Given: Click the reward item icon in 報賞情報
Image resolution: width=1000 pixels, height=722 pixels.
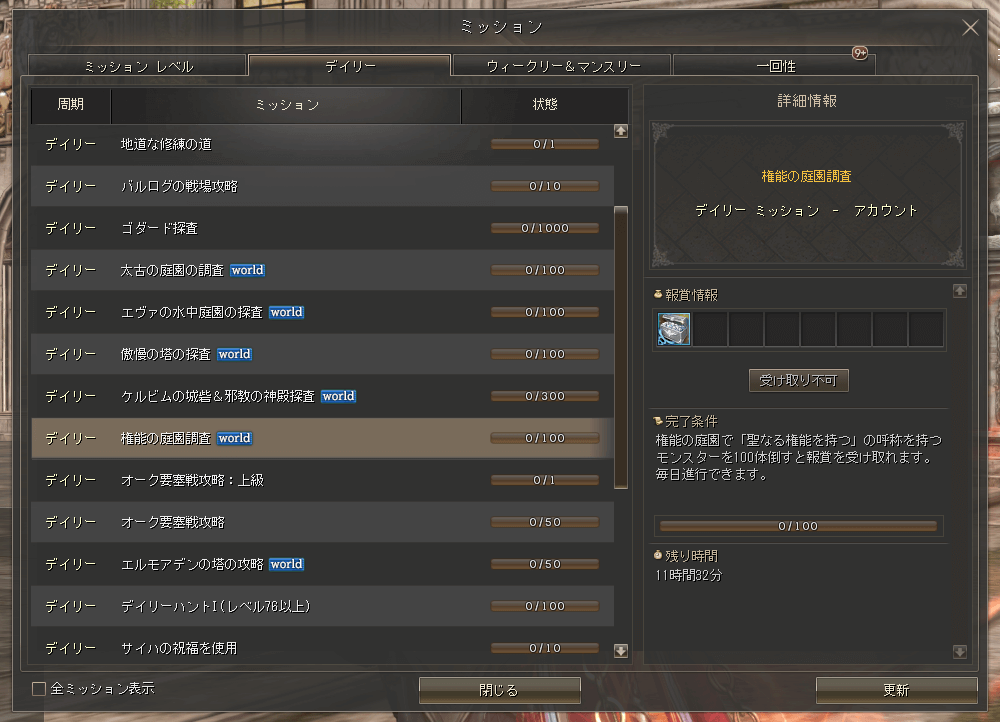Looking at the screenshot, I should (x=674, y=330).
